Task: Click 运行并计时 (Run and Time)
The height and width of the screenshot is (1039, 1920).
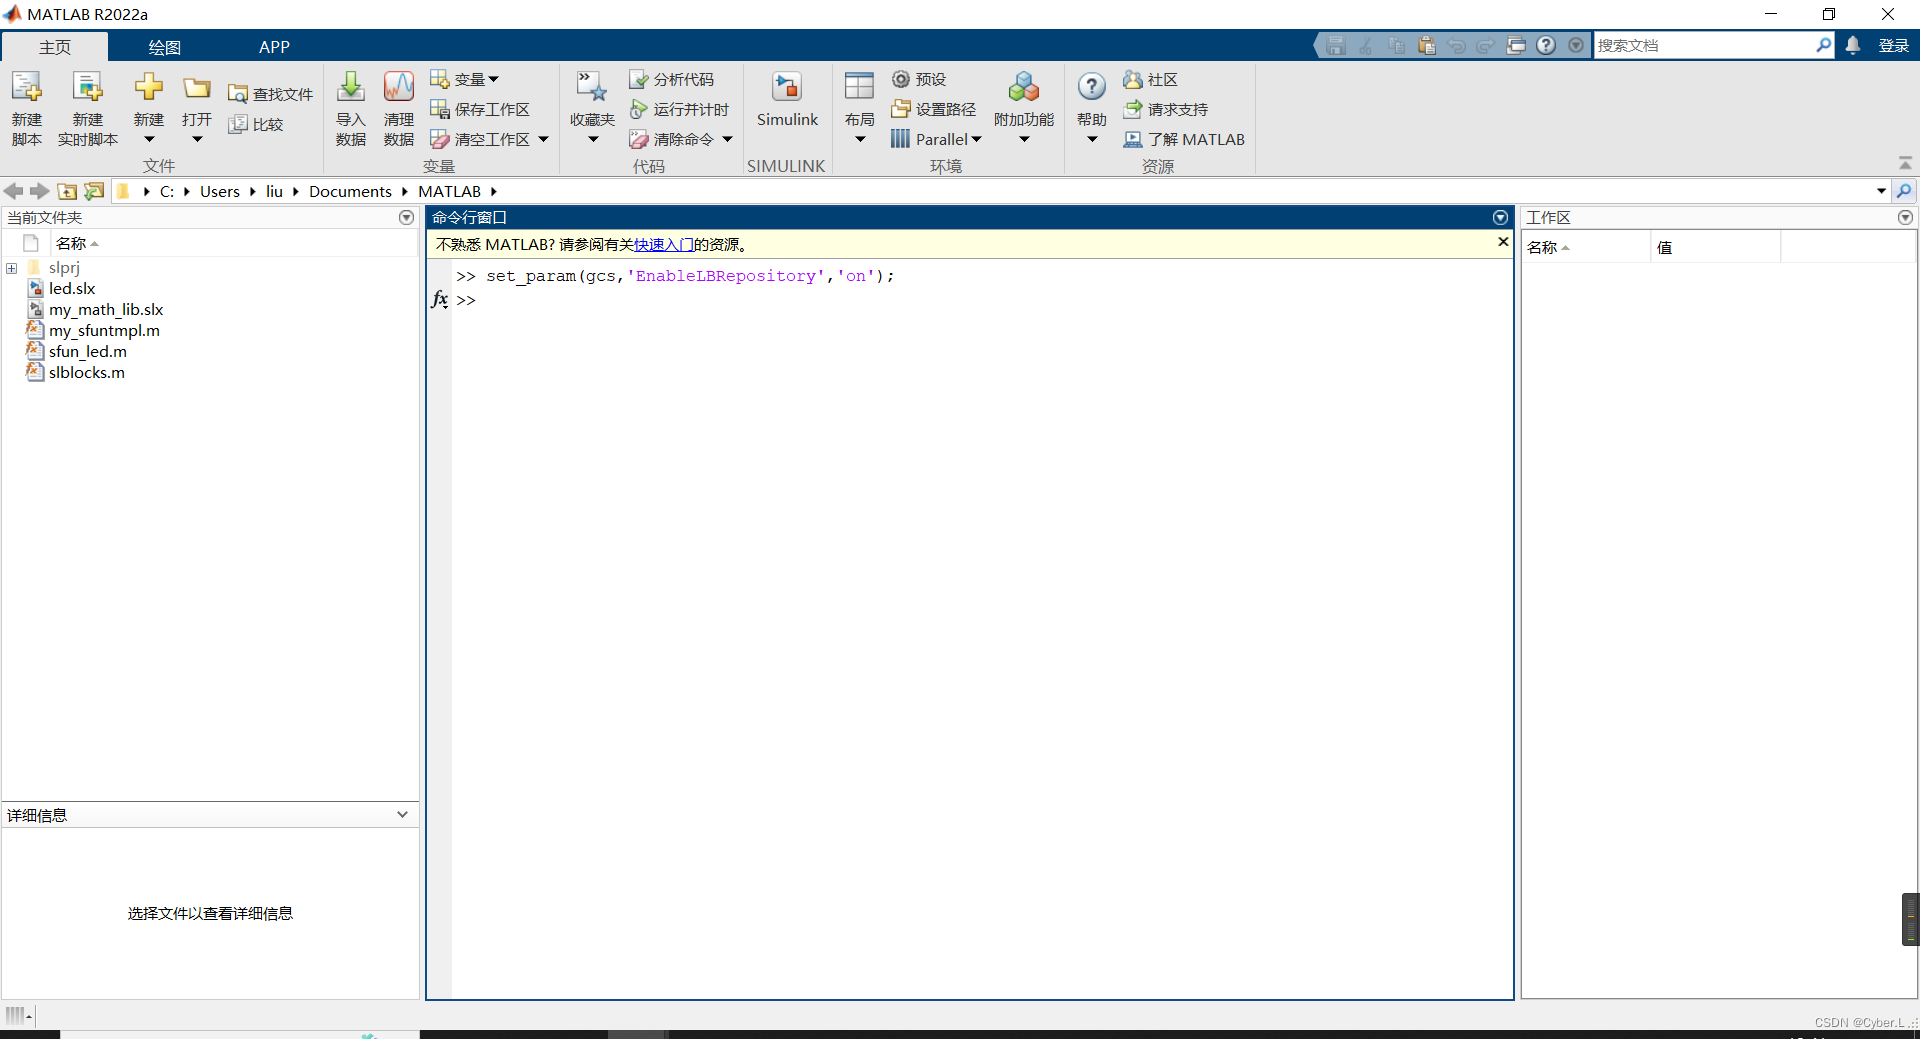Action: (x=679, y=109)
